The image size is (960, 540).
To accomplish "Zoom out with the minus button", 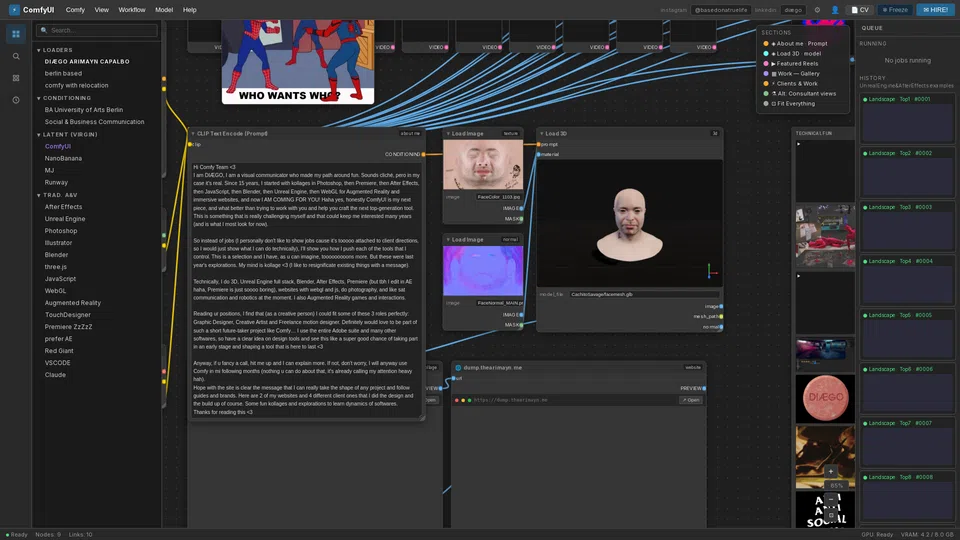I will (x=831, y=500).
